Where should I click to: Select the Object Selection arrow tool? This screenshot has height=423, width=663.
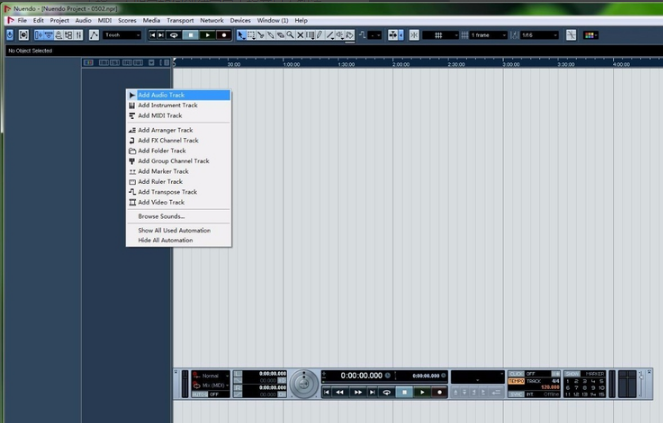[238, 35]
